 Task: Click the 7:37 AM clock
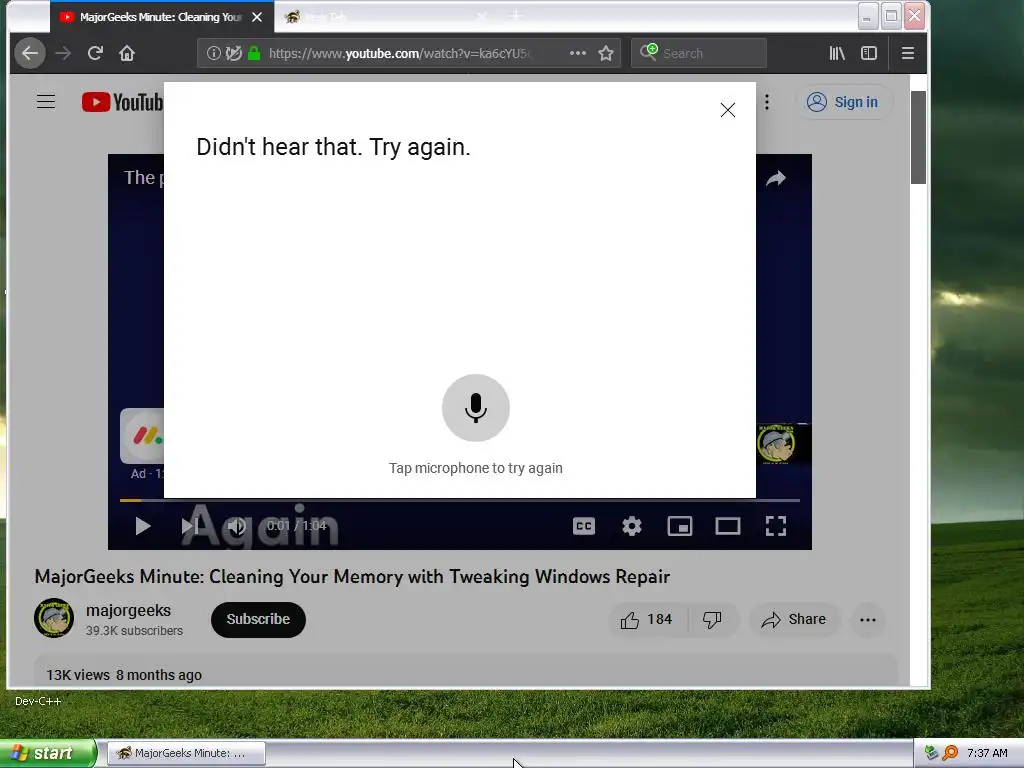tap(987, 753)
